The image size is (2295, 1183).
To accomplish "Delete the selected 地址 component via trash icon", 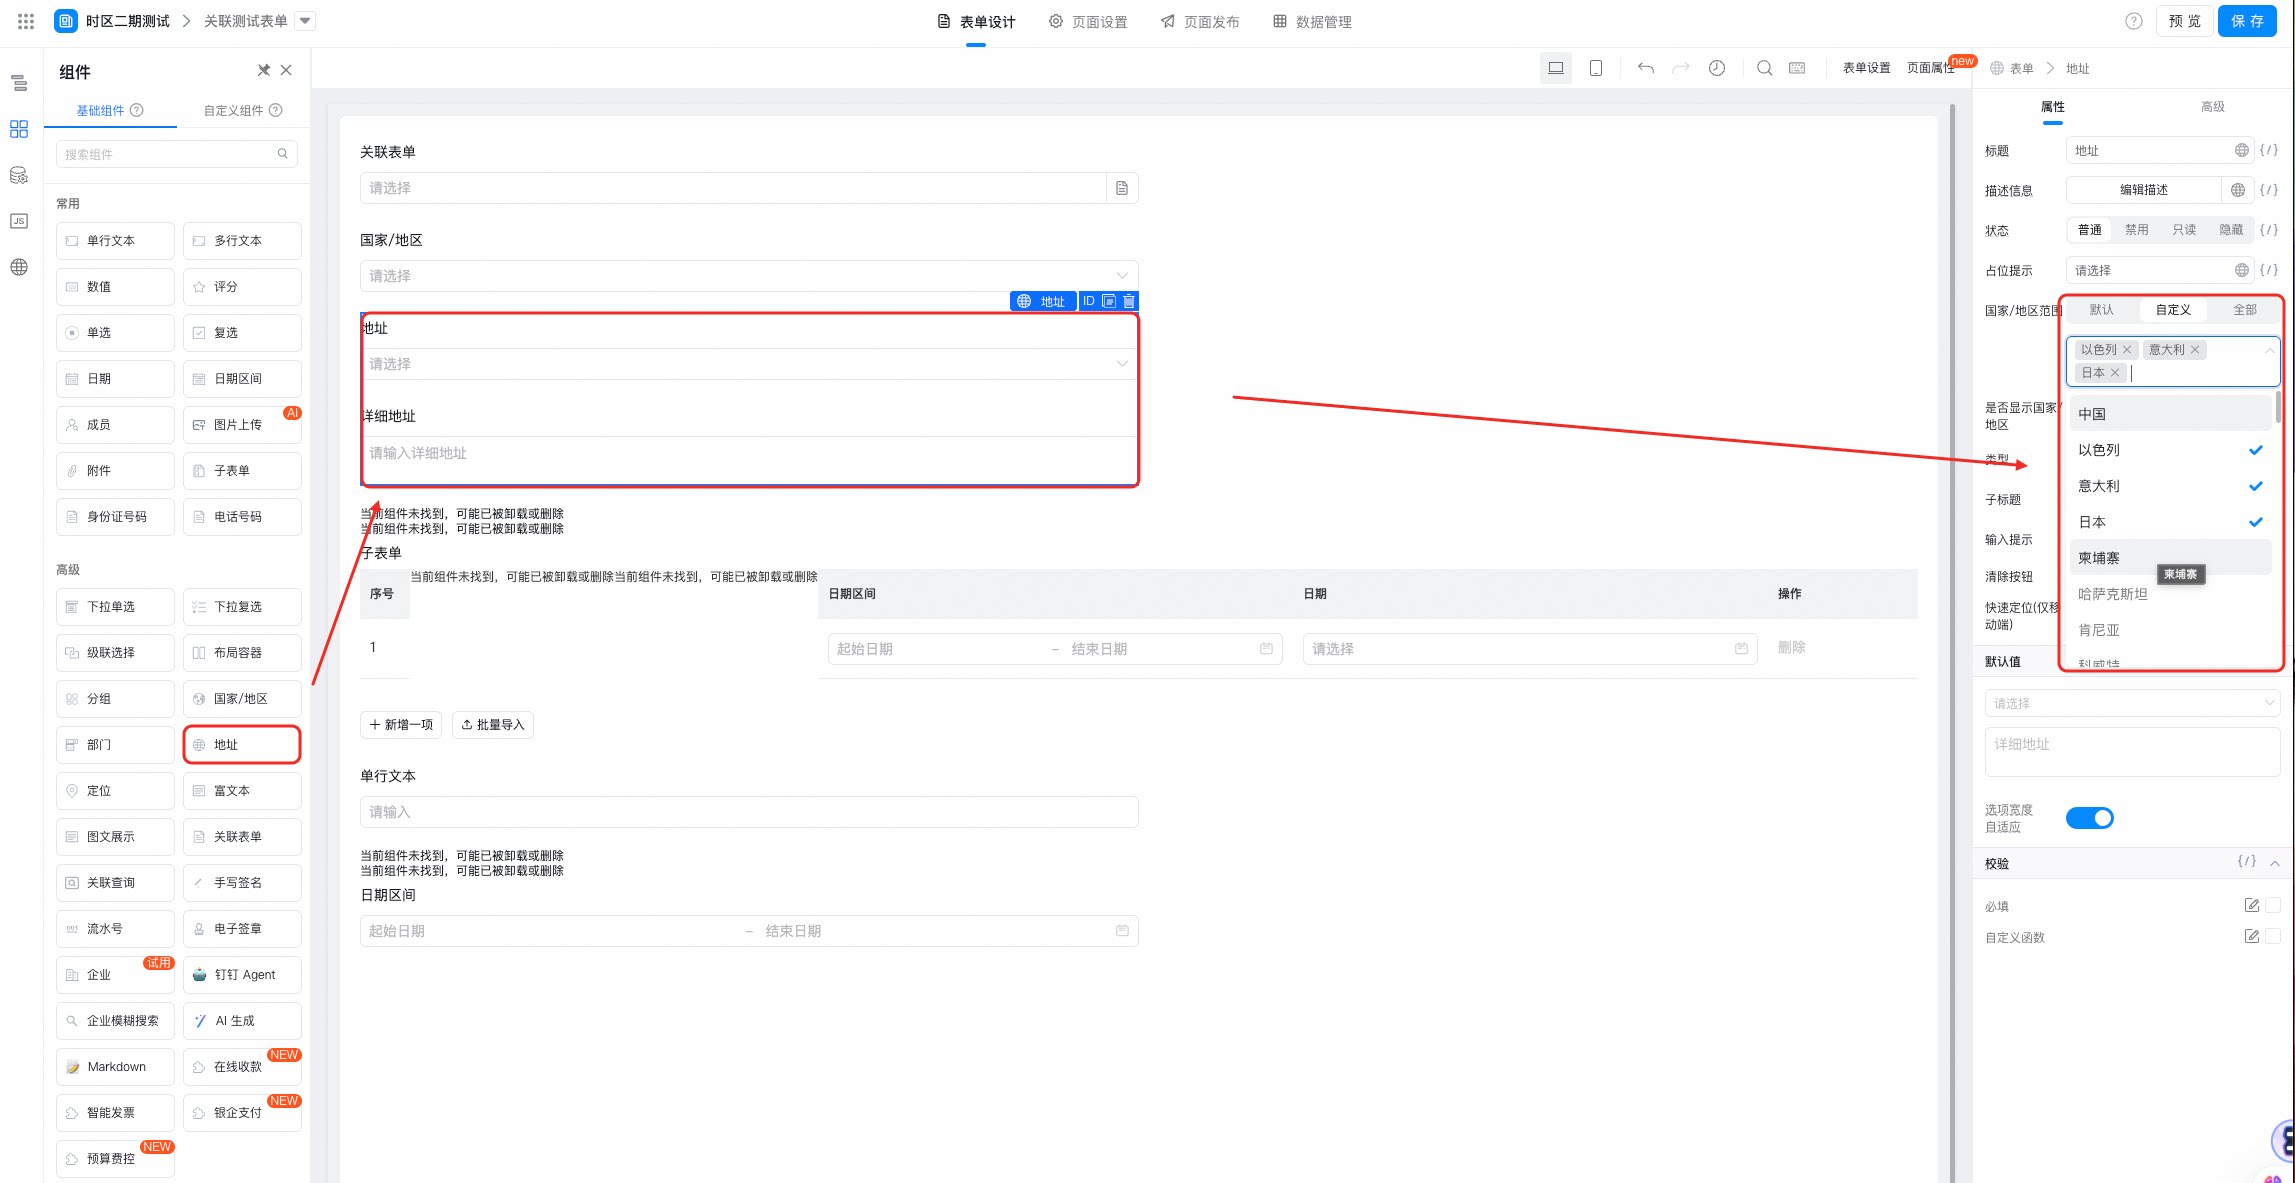I will coord(1129,301).
